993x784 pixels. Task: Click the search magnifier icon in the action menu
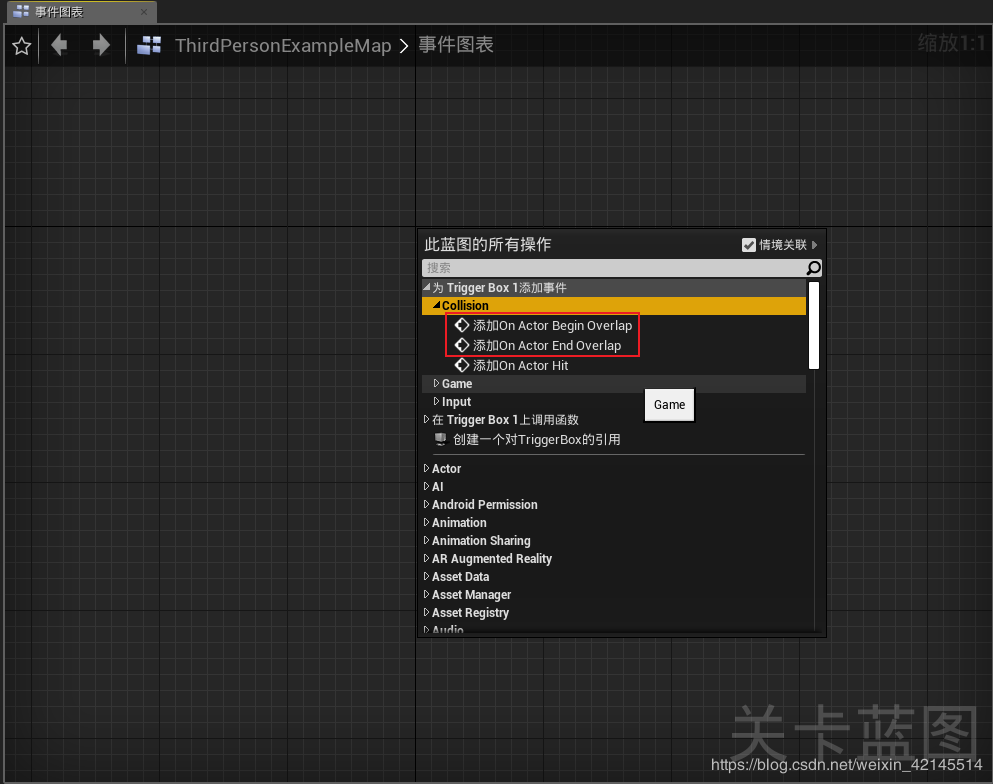(813, 268)
